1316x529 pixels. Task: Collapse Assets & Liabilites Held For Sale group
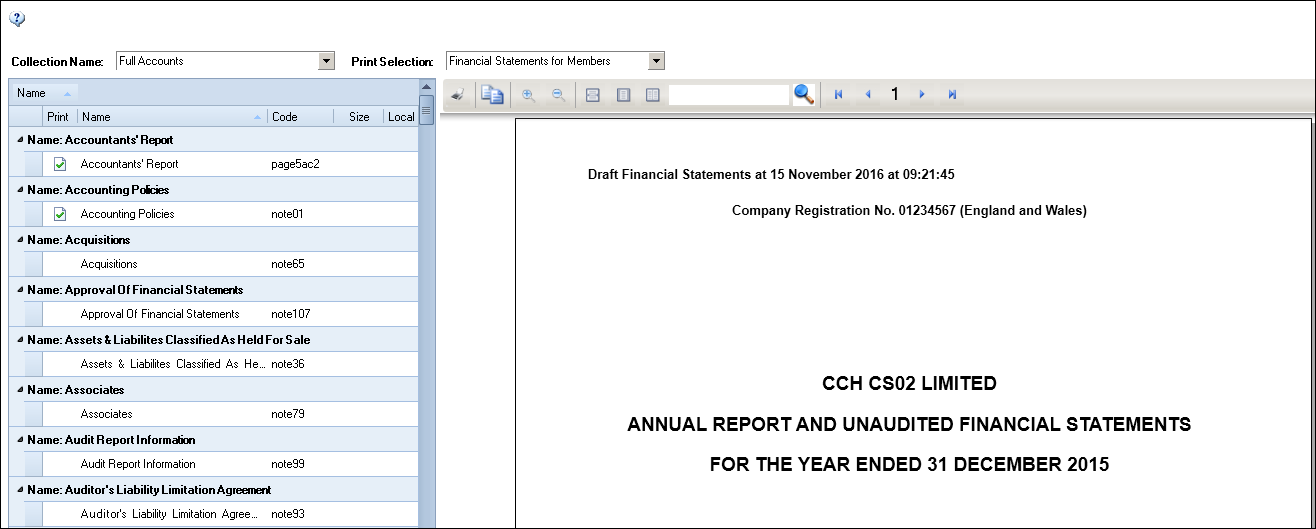point(20,340)
